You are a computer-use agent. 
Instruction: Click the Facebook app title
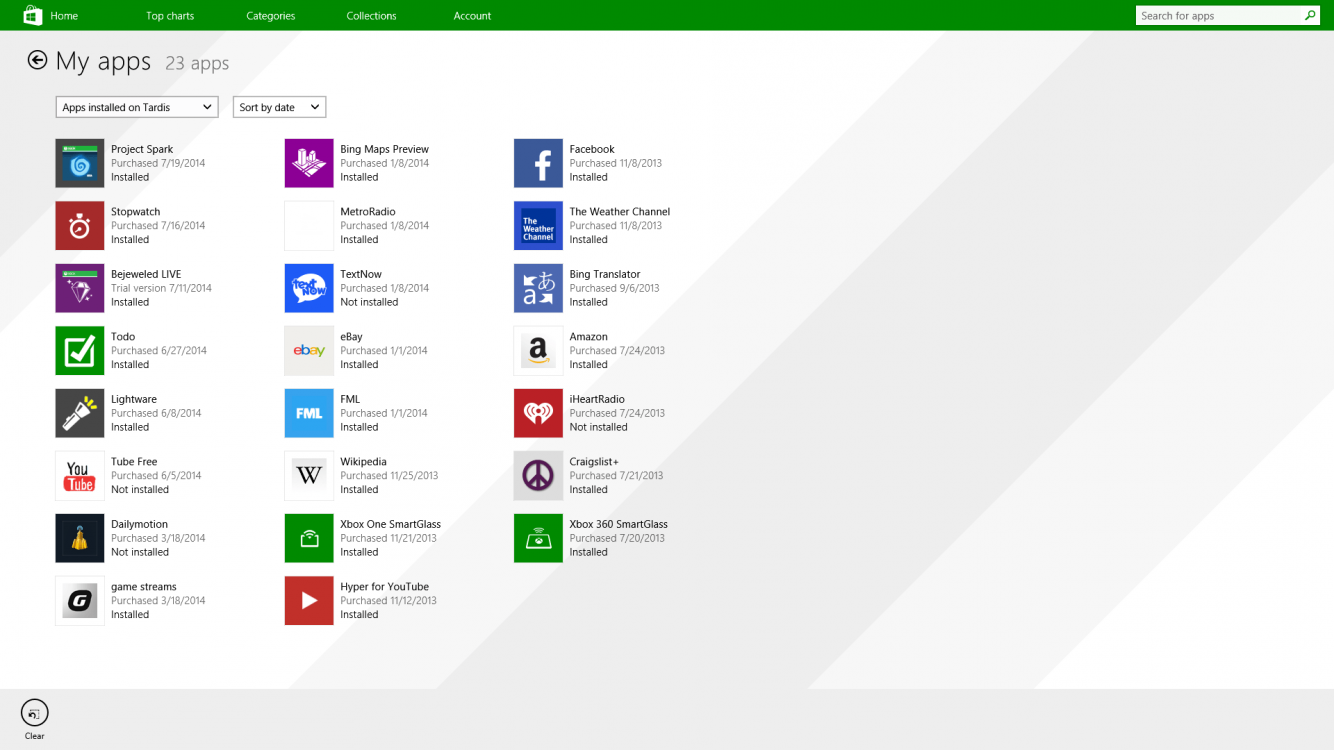(592, 149)
